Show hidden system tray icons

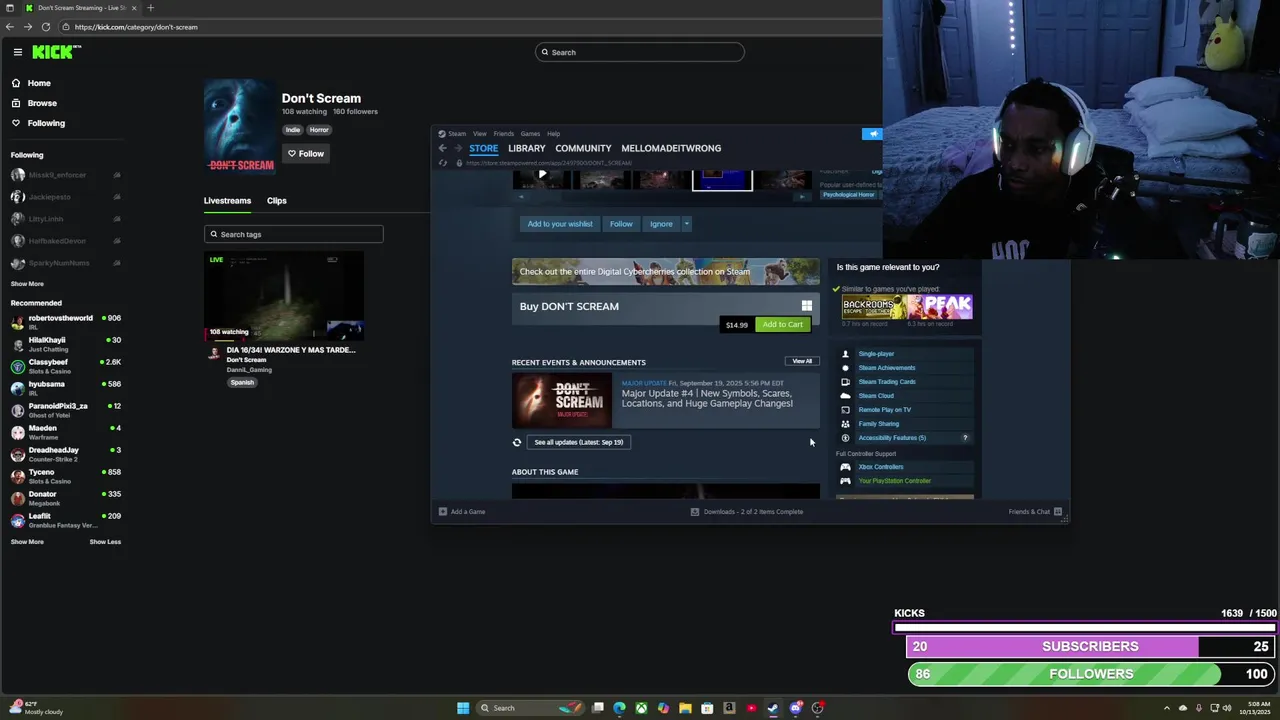1168,708
